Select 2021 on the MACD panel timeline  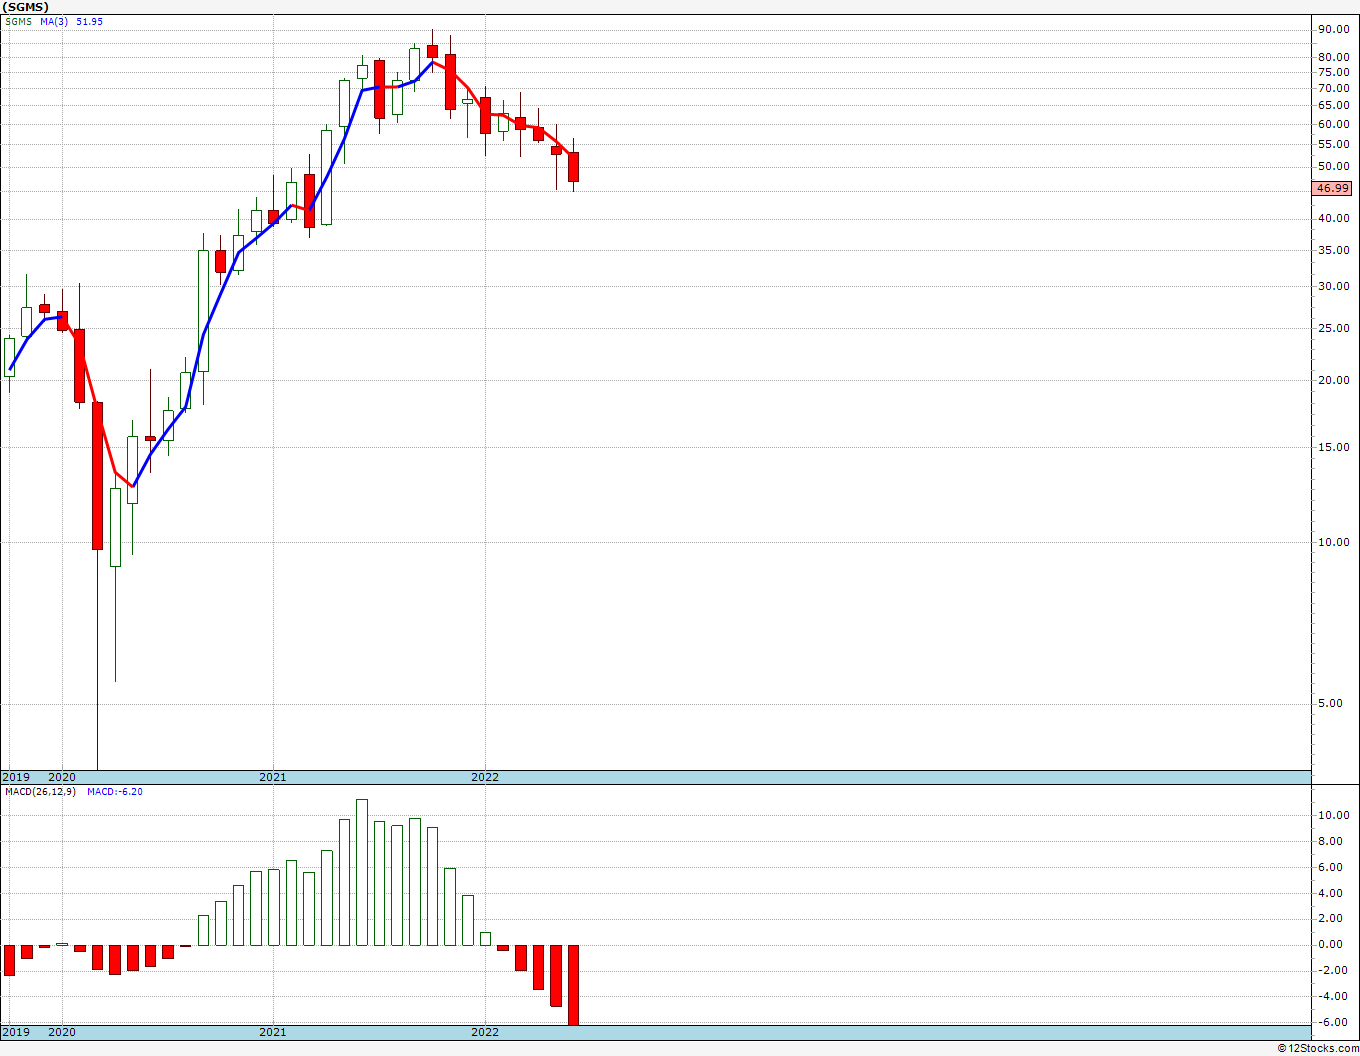coord(273,1032)
